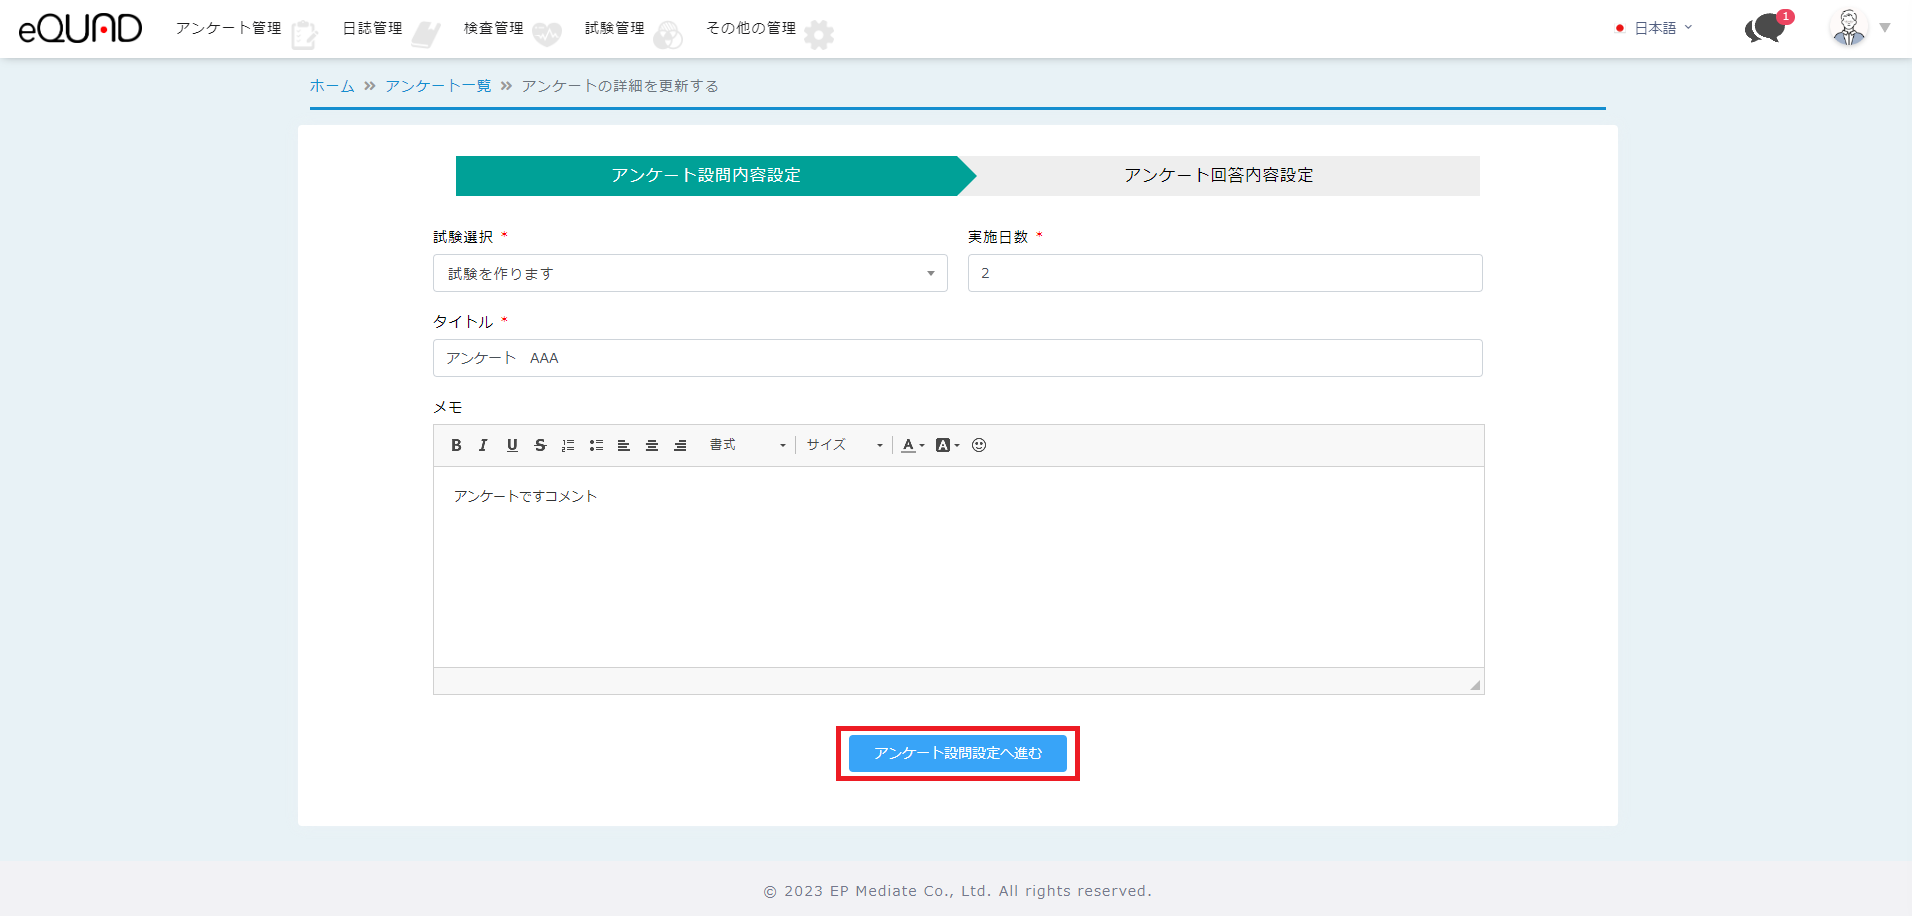Align memo text to the right
Viewport: 1912px width, 916px height.
pyautogui.click(x=680, y=446)
